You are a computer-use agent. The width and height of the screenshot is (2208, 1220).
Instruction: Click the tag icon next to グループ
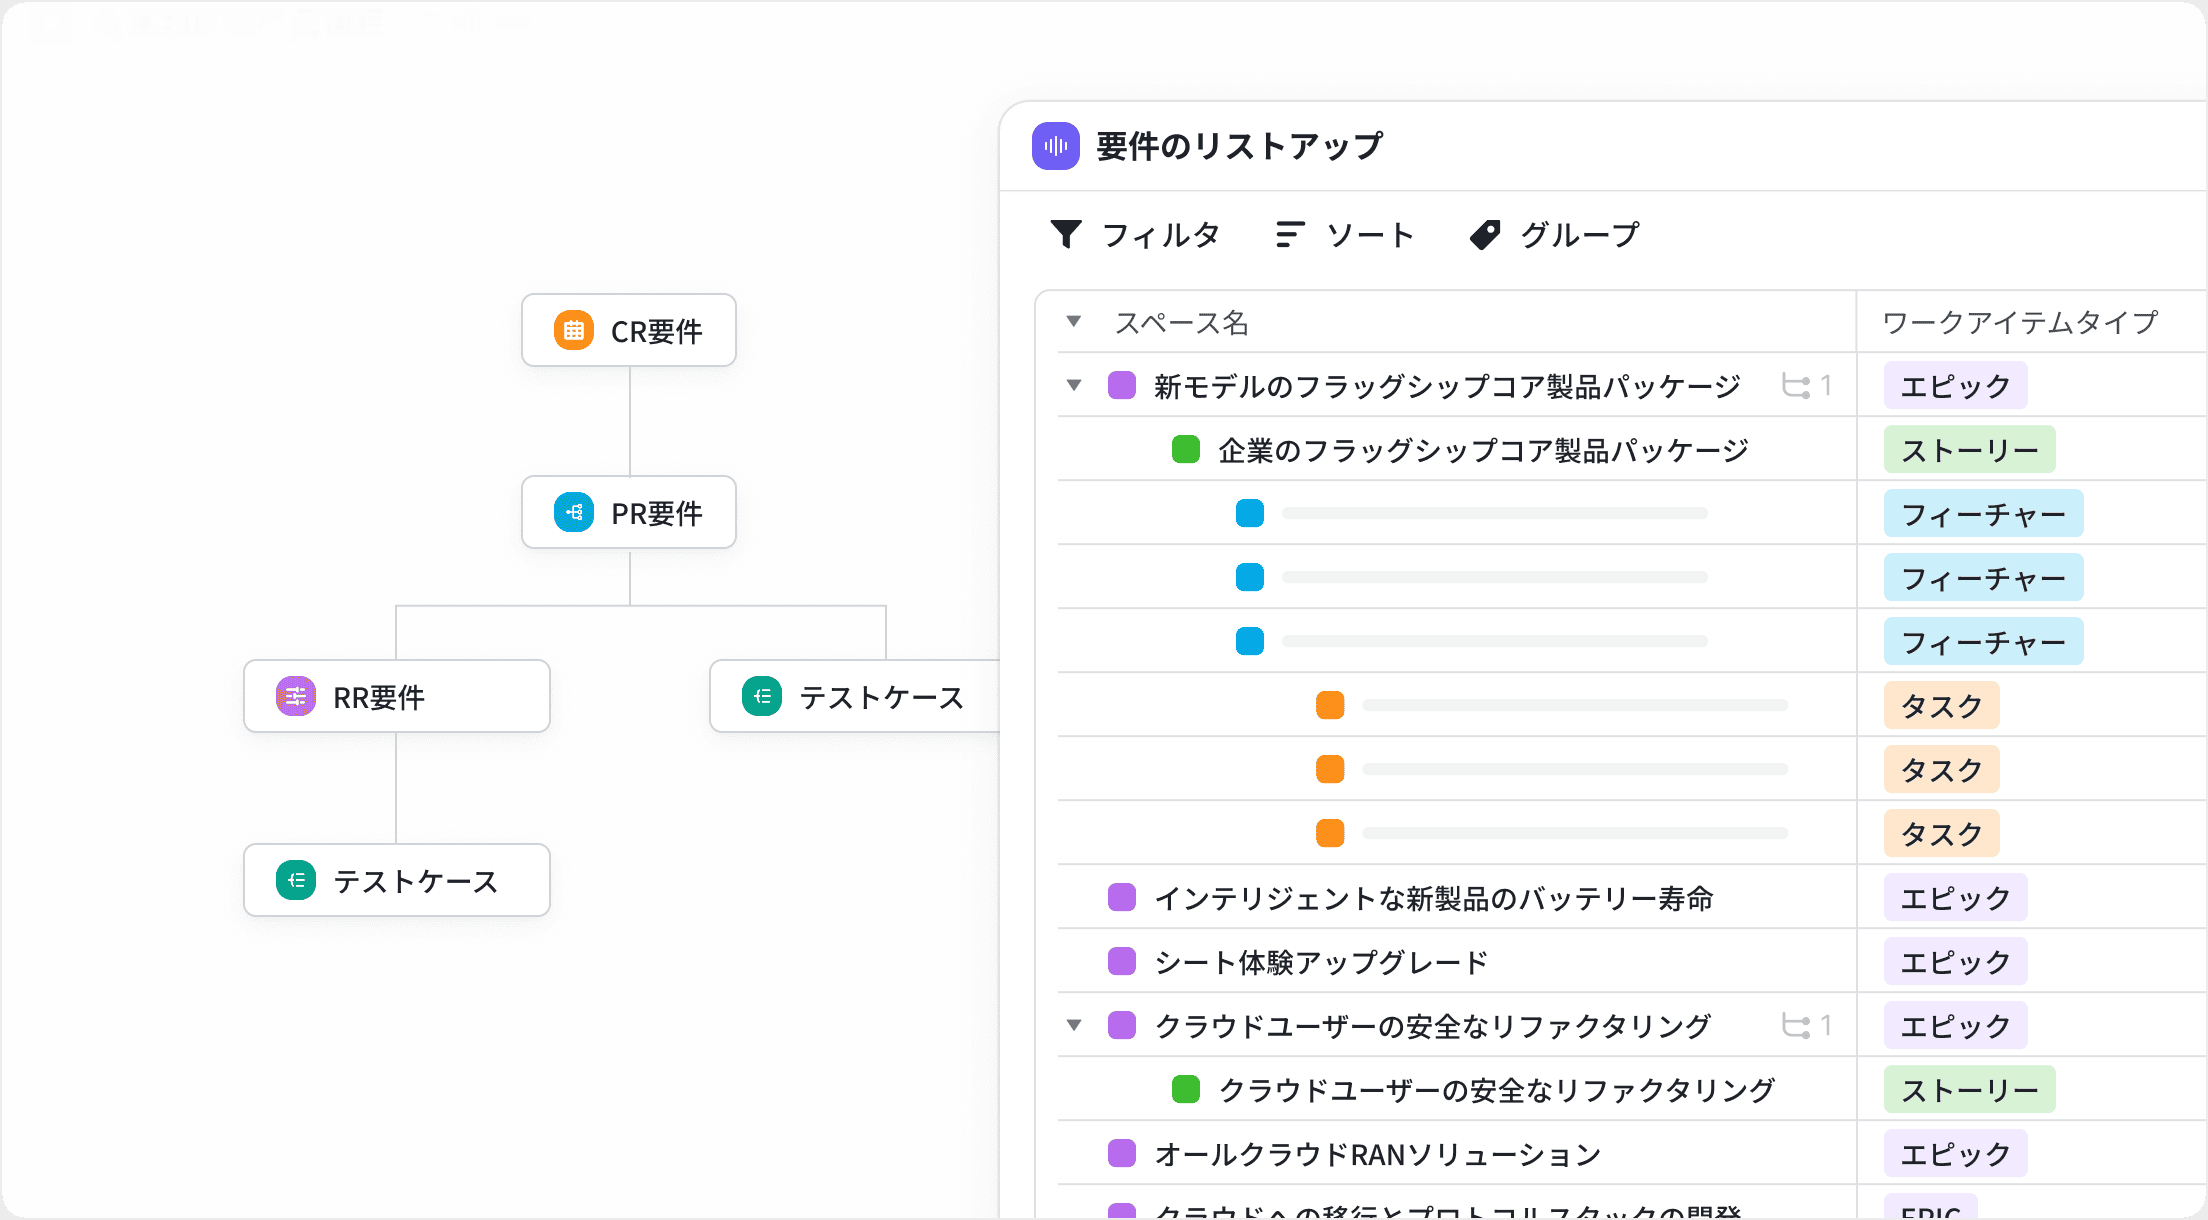click(x=1486, y=233)
